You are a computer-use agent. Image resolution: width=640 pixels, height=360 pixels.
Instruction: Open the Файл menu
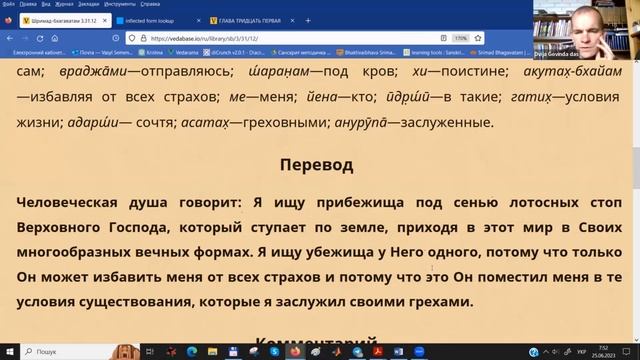(x=8, y=4)
